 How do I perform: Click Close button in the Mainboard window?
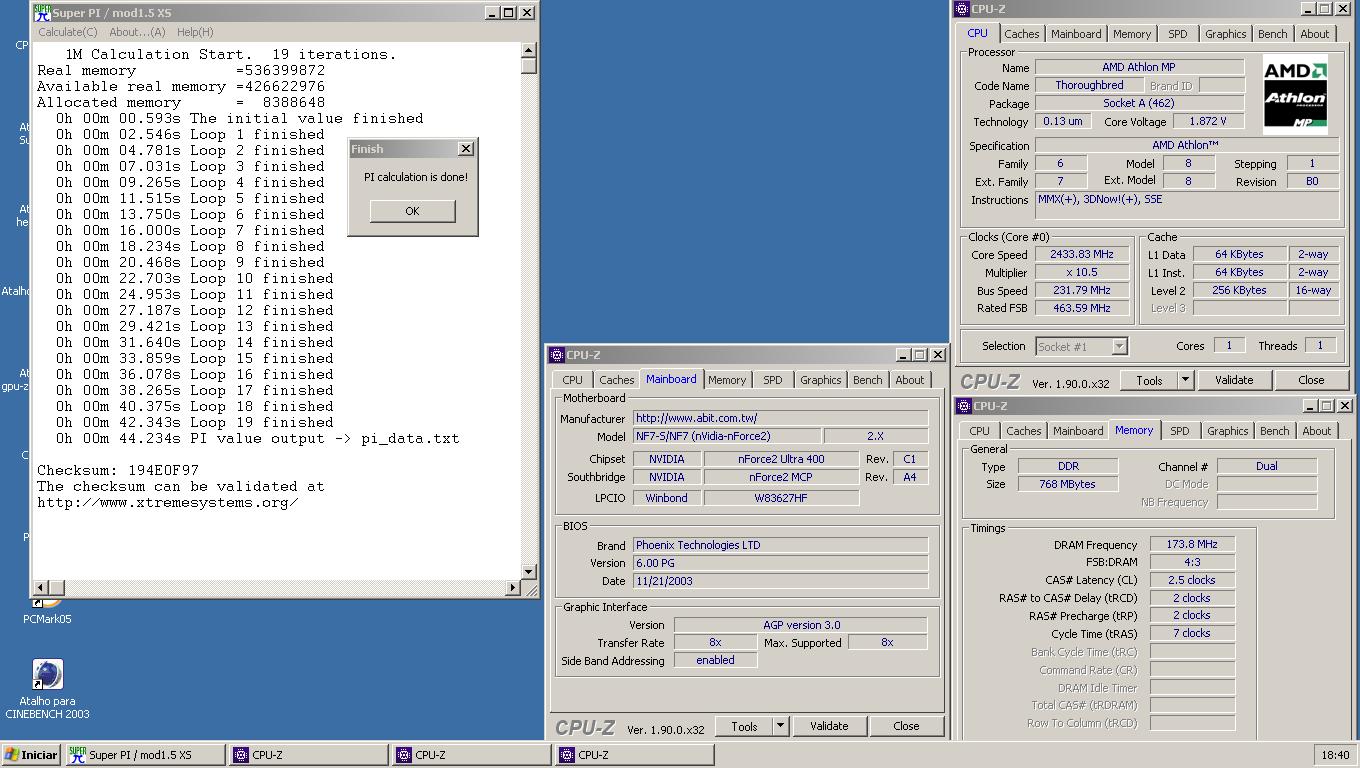(x=906, y=726)
